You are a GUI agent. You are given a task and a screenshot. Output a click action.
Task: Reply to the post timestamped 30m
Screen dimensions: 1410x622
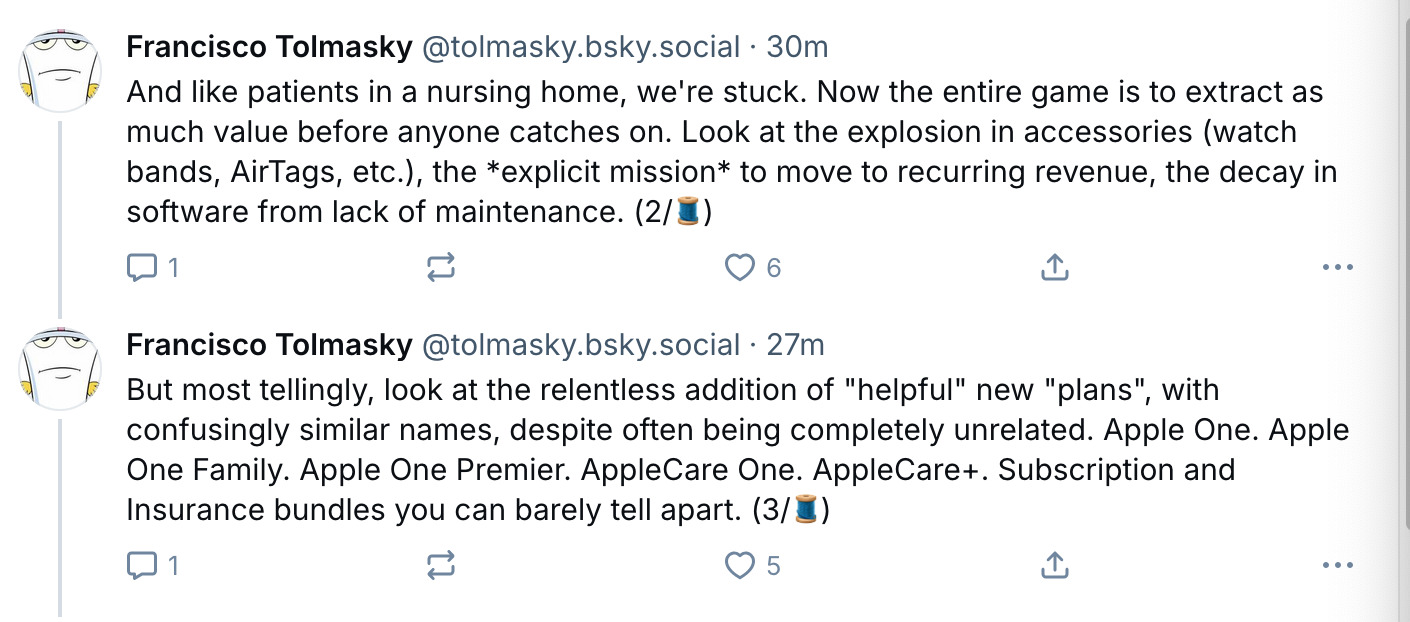(x=141, y=268)
